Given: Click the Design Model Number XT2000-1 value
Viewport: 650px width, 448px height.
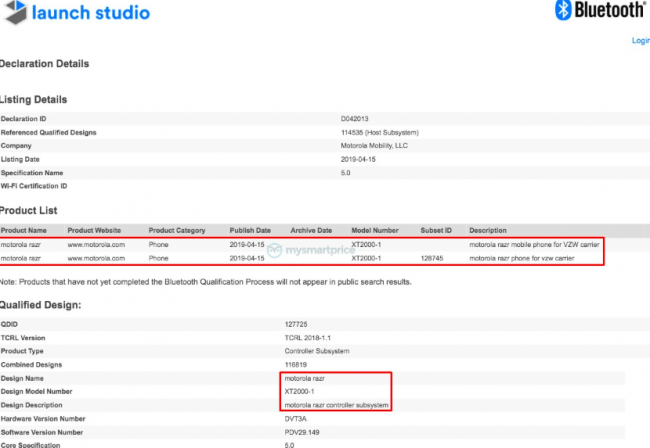Looking at the screenshot, I should tap(302, 392).
